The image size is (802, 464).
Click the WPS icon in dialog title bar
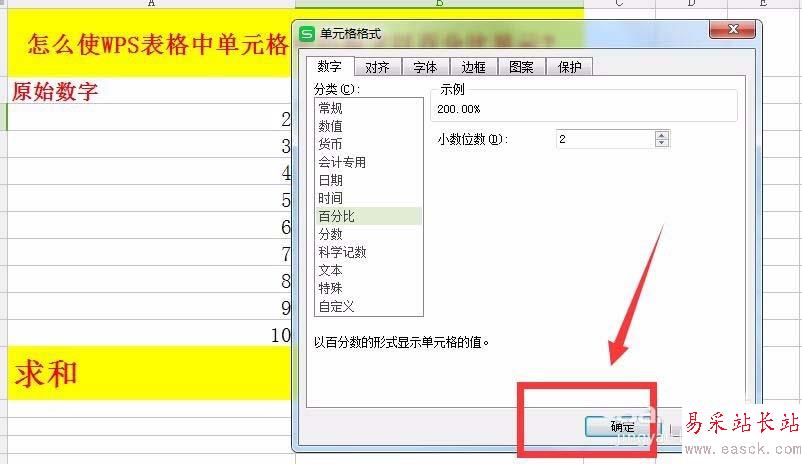[x=307, y=34]
